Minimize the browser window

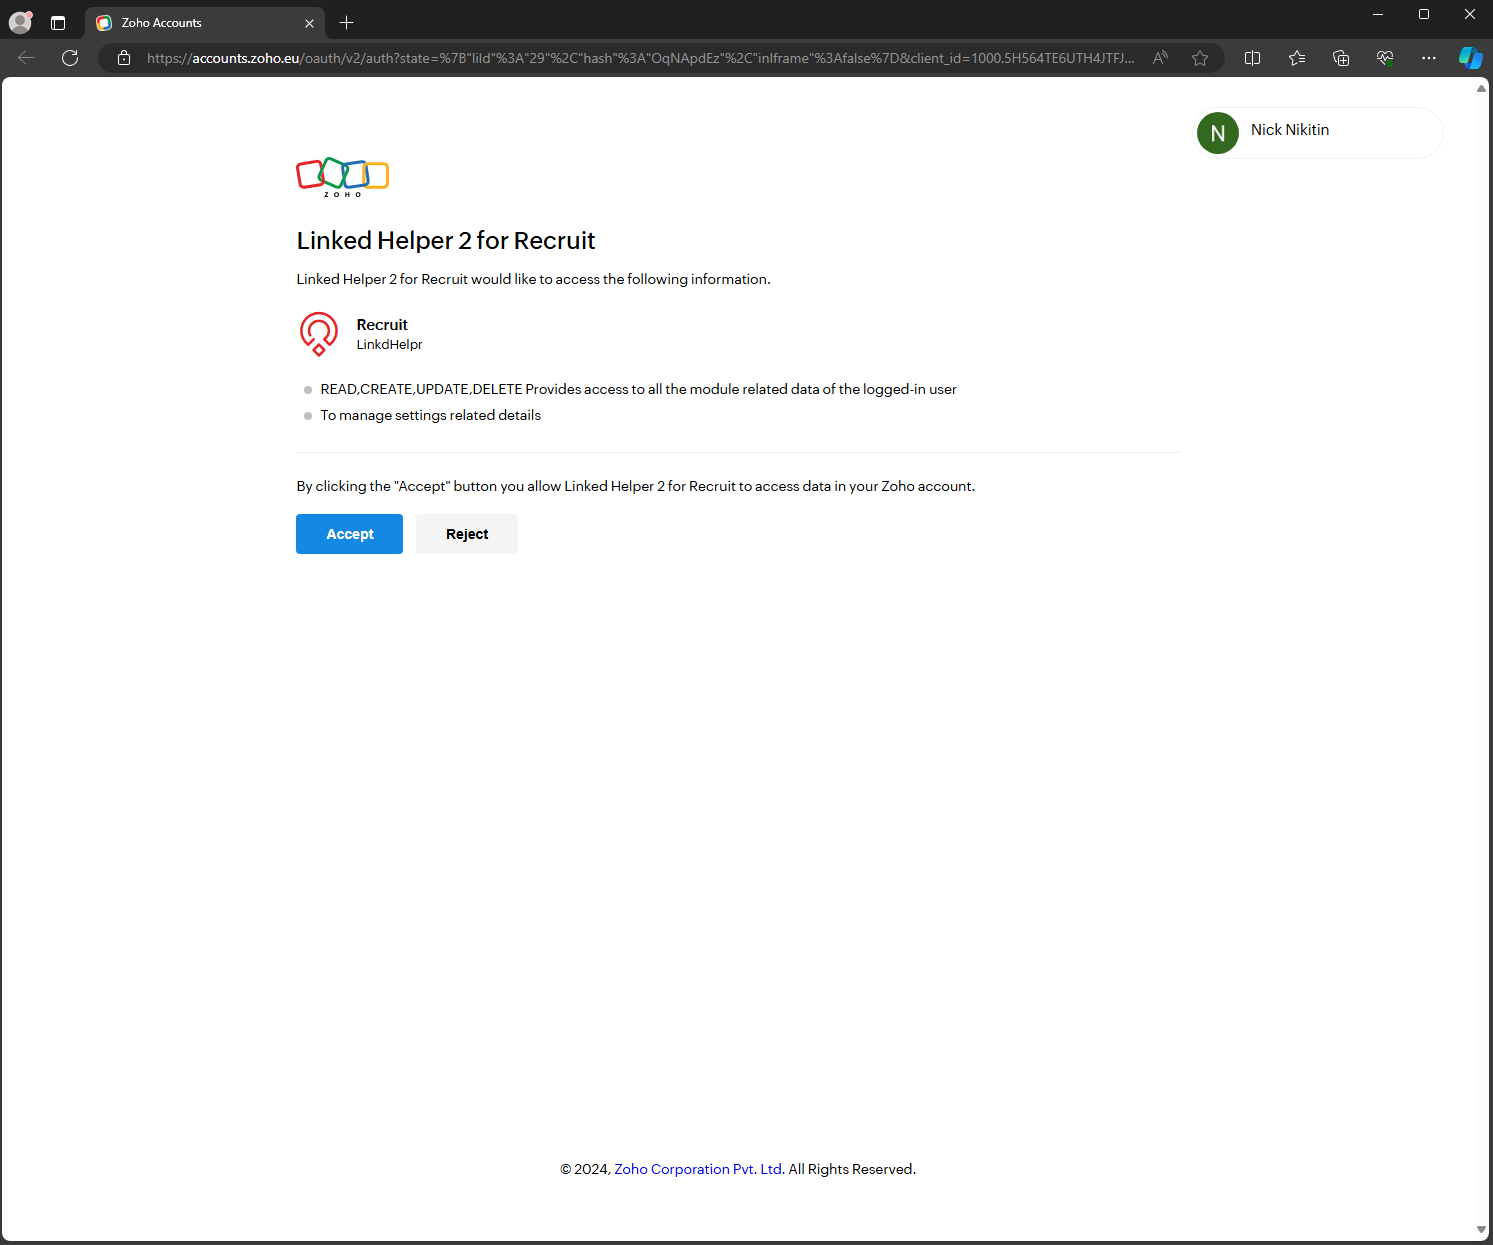tap(1378, 14)
